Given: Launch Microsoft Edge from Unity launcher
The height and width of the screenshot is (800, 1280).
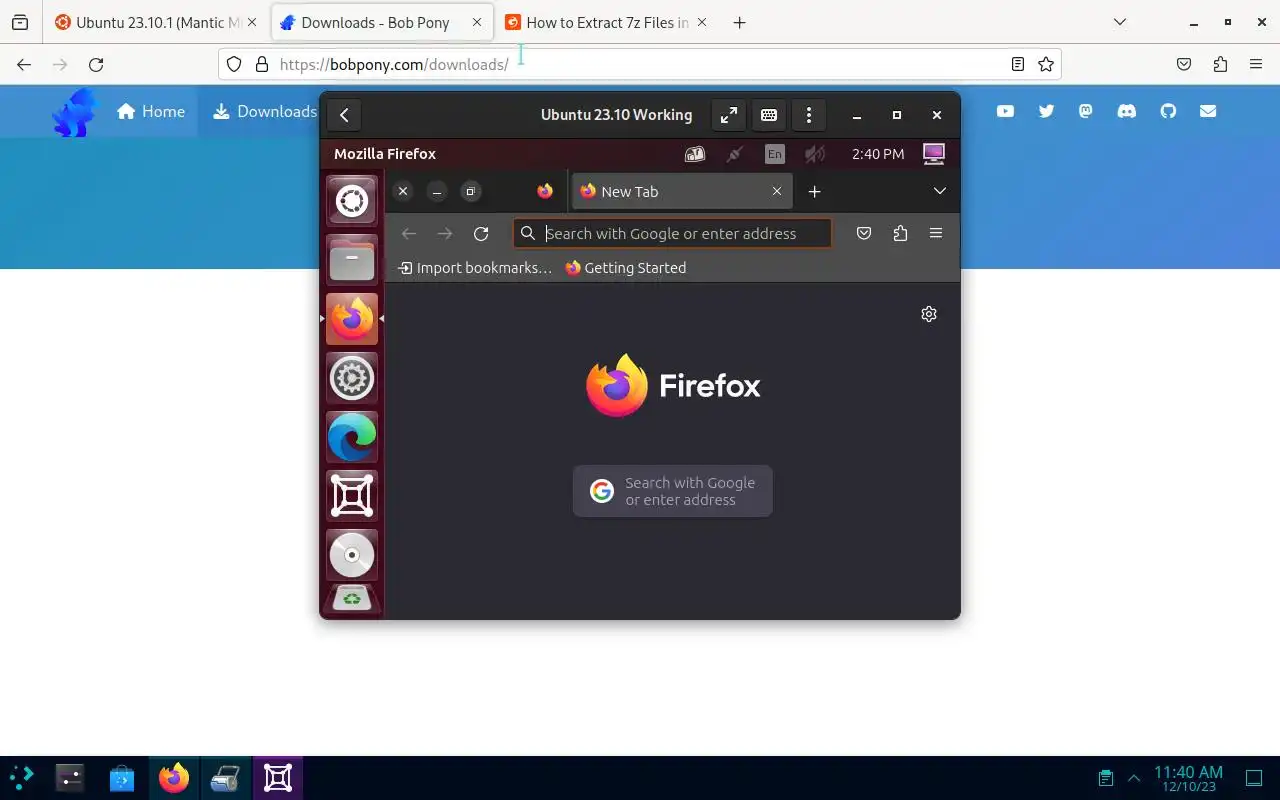Looking at the screenshot, I should tap(352, 437).
